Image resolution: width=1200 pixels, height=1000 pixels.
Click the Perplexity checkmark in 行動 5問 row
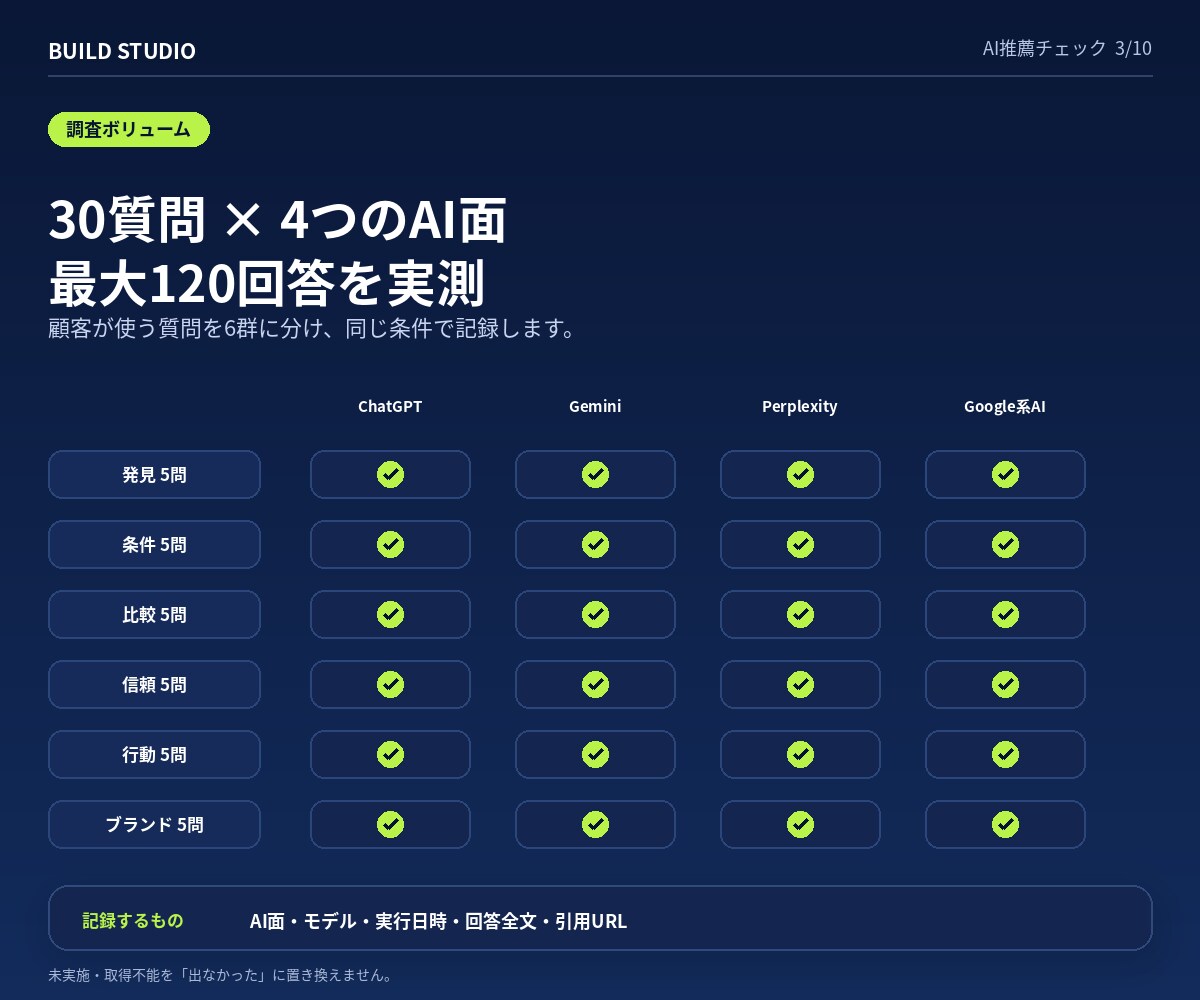tap(800, 754)
